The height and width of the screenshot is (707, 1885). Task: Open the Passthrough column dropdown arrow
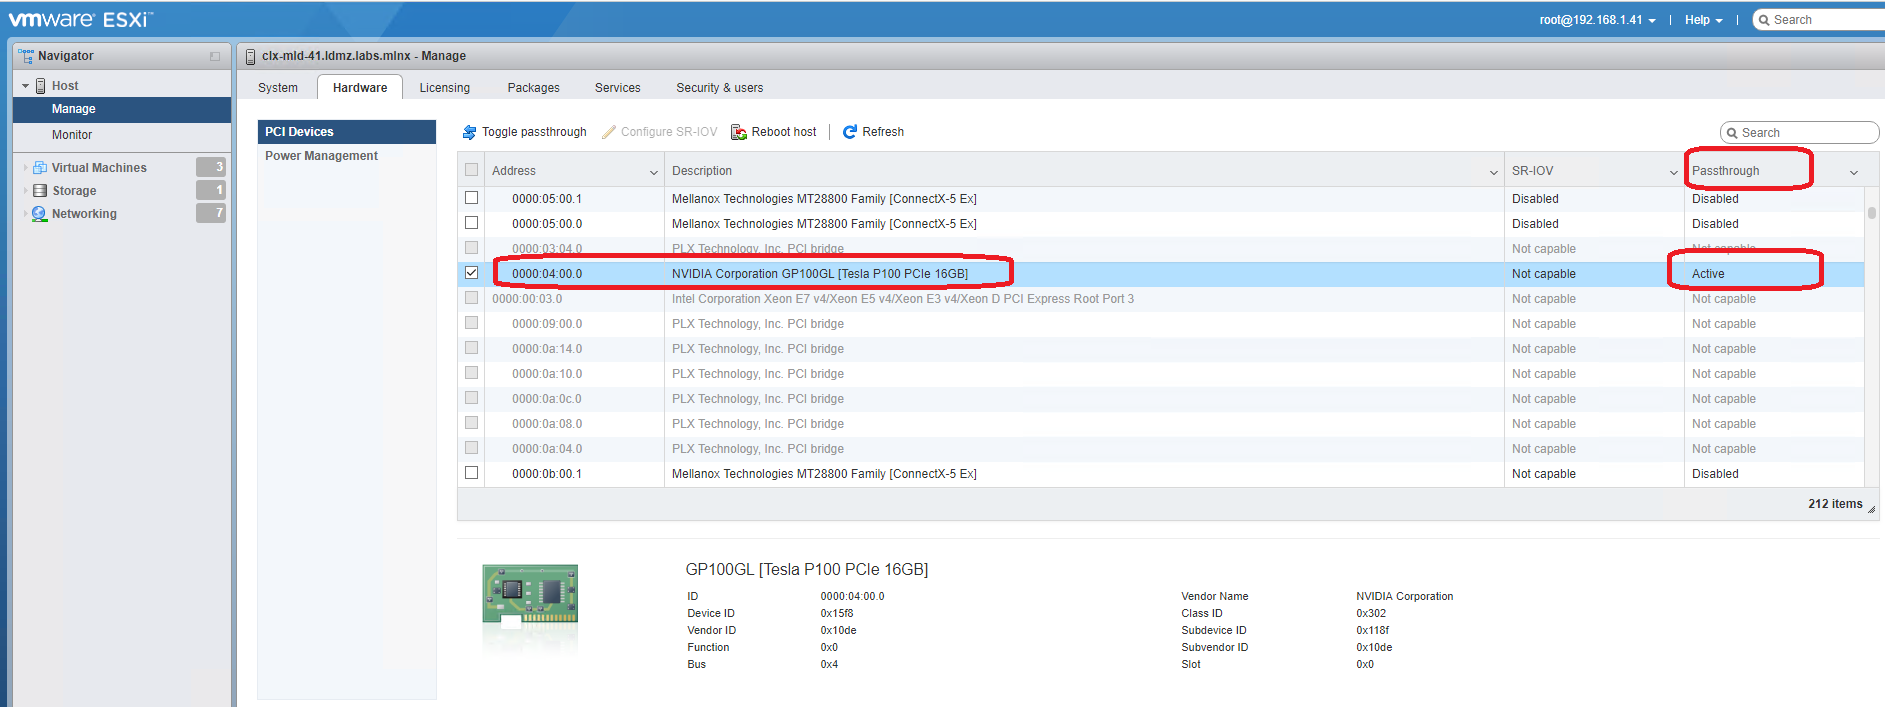(x=1854, y=172)
